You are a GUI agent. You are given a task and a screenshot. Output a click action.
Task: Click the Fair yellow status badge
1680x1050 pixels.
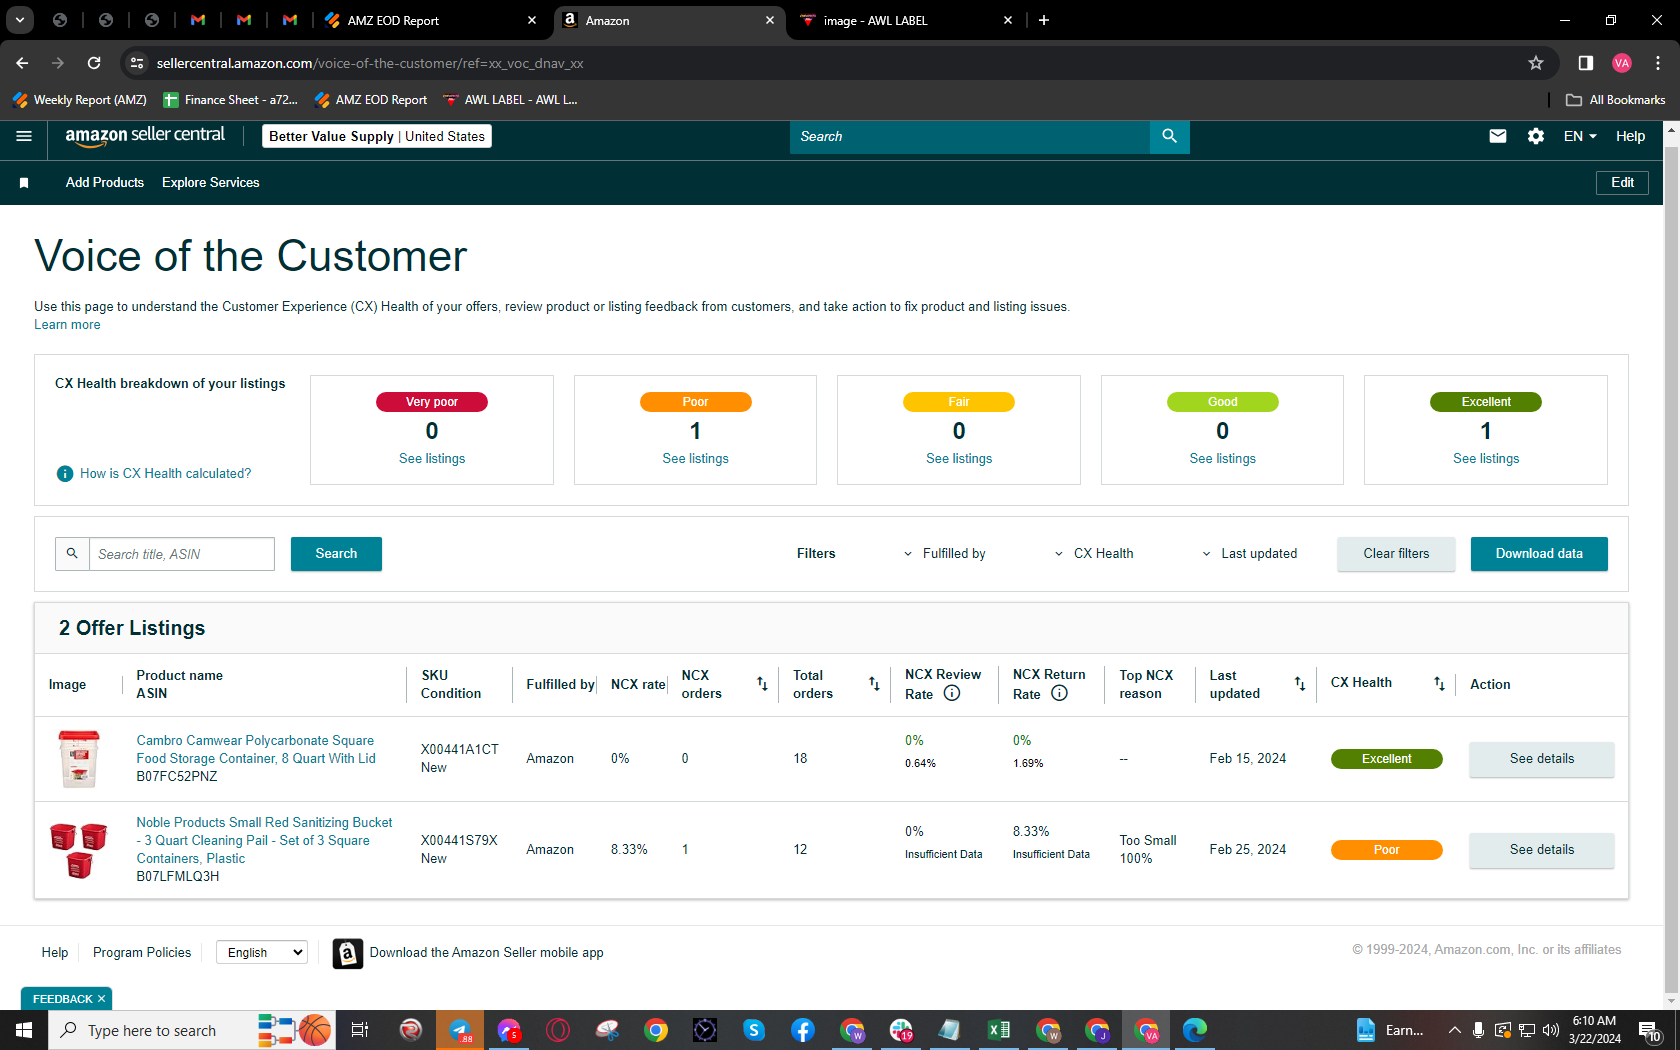959,402
